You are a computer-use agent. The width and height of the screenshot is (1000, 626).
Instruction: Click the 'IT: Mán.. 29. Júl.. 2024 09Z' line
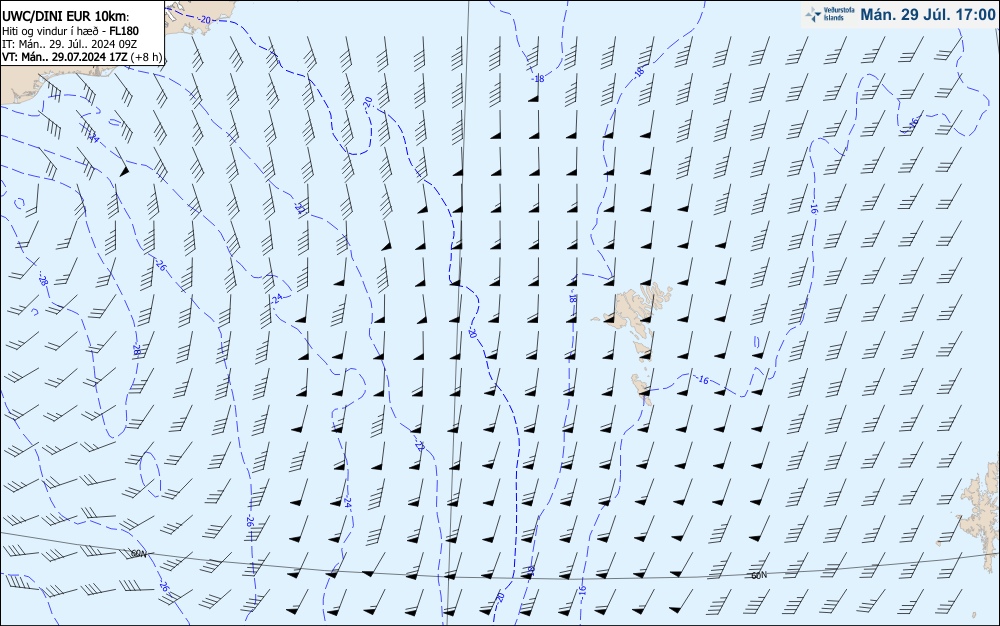coord(70,44)
